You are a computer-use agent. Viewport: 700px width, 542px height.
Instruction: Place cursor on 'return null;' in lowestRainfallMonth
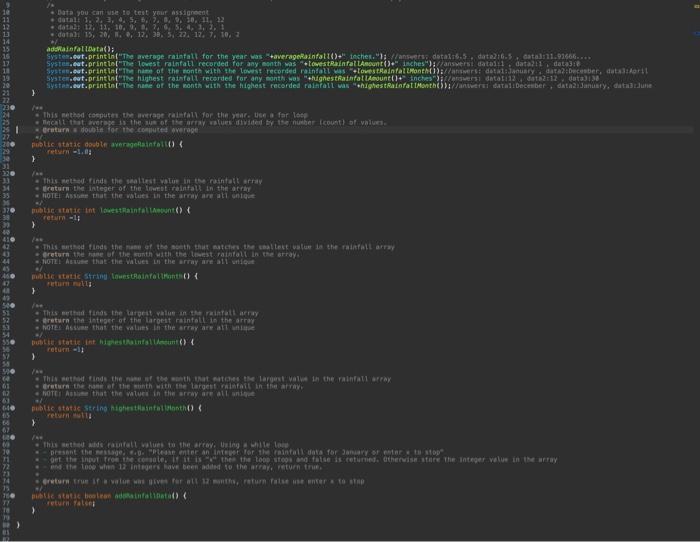pos(69,284)
